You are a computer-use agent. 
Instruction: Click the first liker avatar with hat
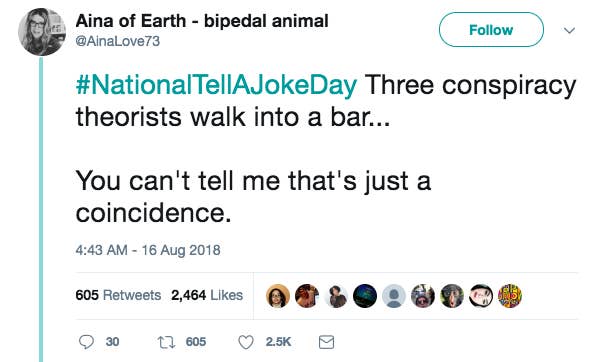(278, 296)
